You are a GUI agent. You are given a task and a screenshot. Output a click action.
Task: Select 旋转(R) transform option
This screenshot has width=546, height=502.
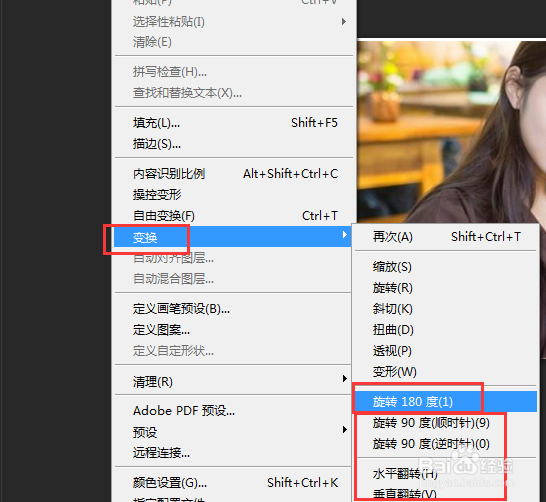pyautogui.click(x=445, y=288)
